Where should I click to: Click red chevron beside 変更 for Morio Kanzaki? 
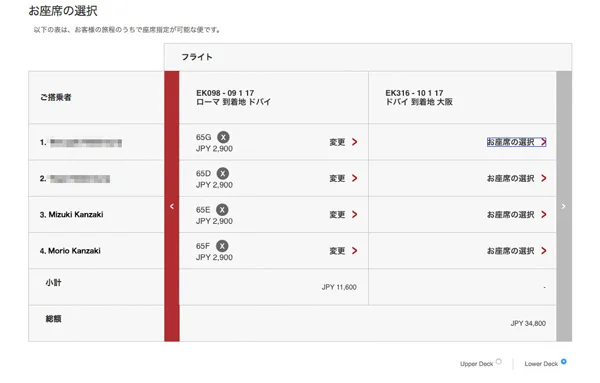click(354, 251)
